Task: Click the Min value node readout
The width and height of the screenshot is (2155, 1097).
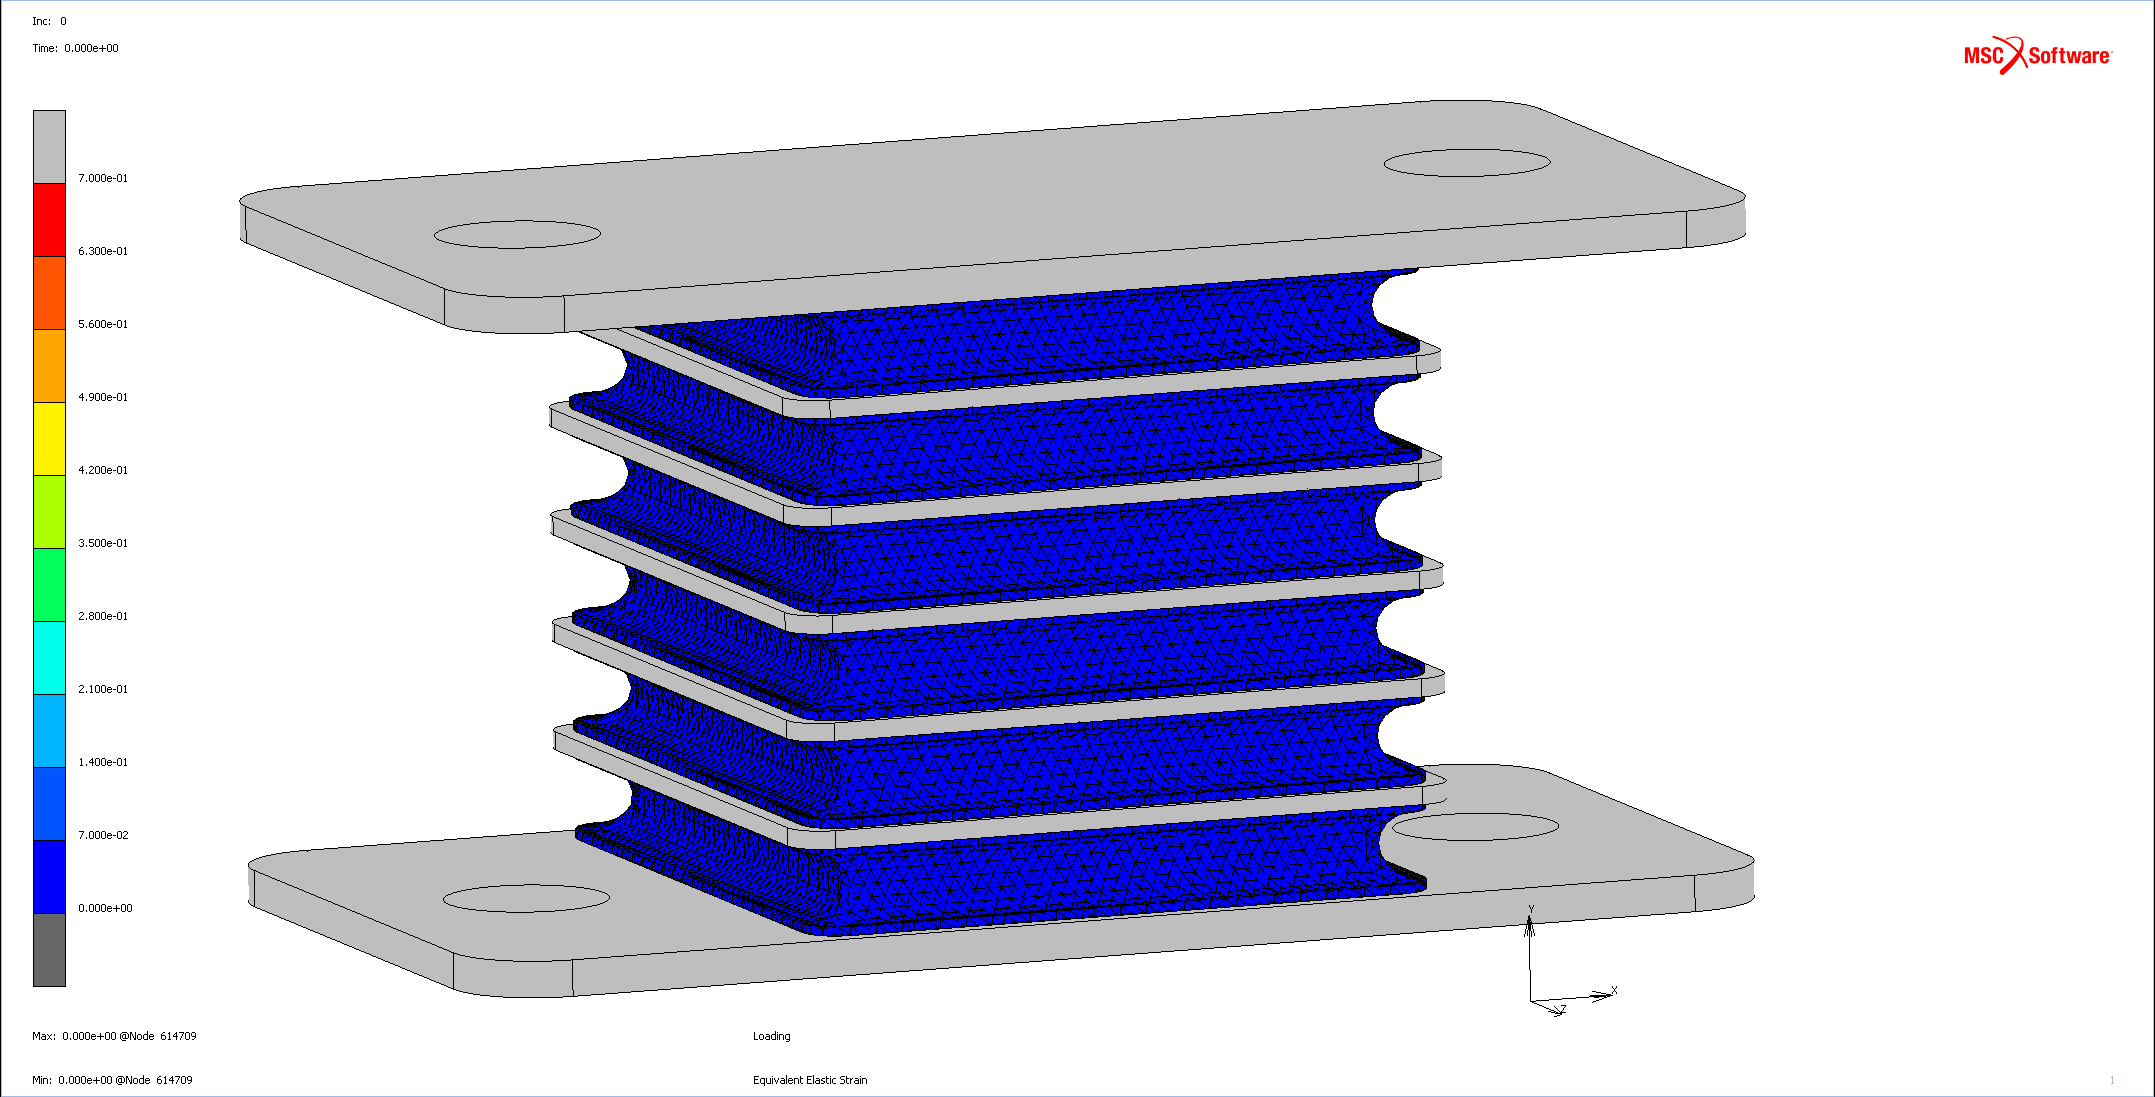Action: (112, 1080)
